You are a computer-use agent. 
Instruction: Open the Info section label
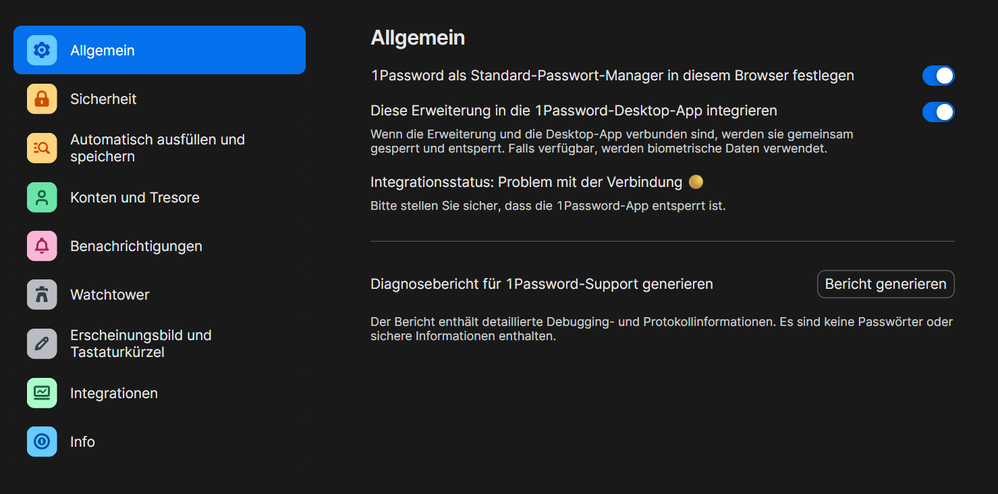(x=83, y=441)
